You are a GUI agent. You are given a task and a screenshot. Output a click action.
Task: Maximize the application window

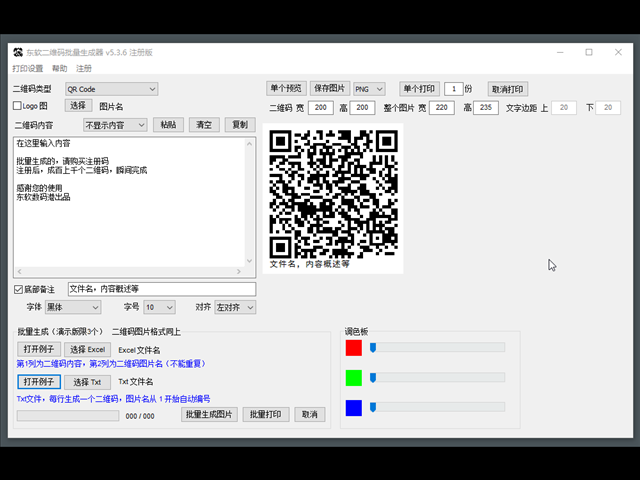coord(589,52)
